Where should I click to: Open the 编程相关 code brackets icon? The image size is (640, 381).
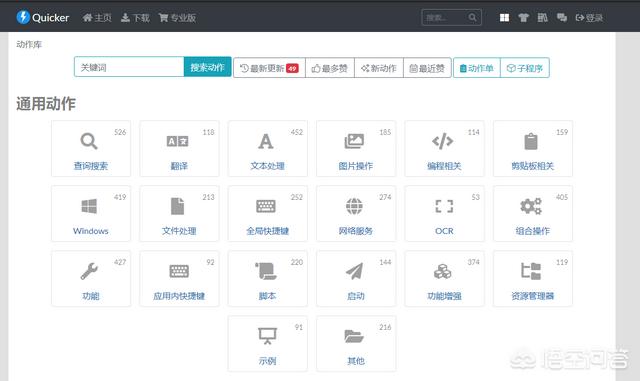coord(442,141)
